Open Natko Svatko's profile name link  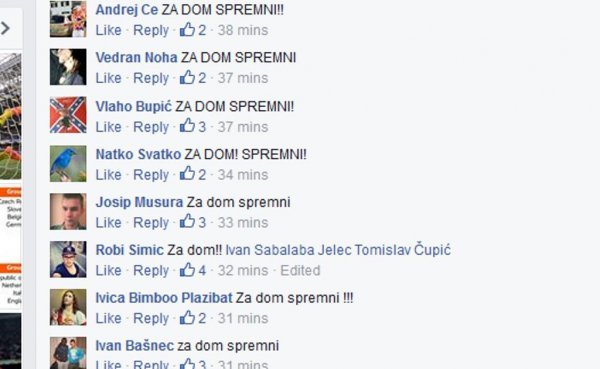138,154
